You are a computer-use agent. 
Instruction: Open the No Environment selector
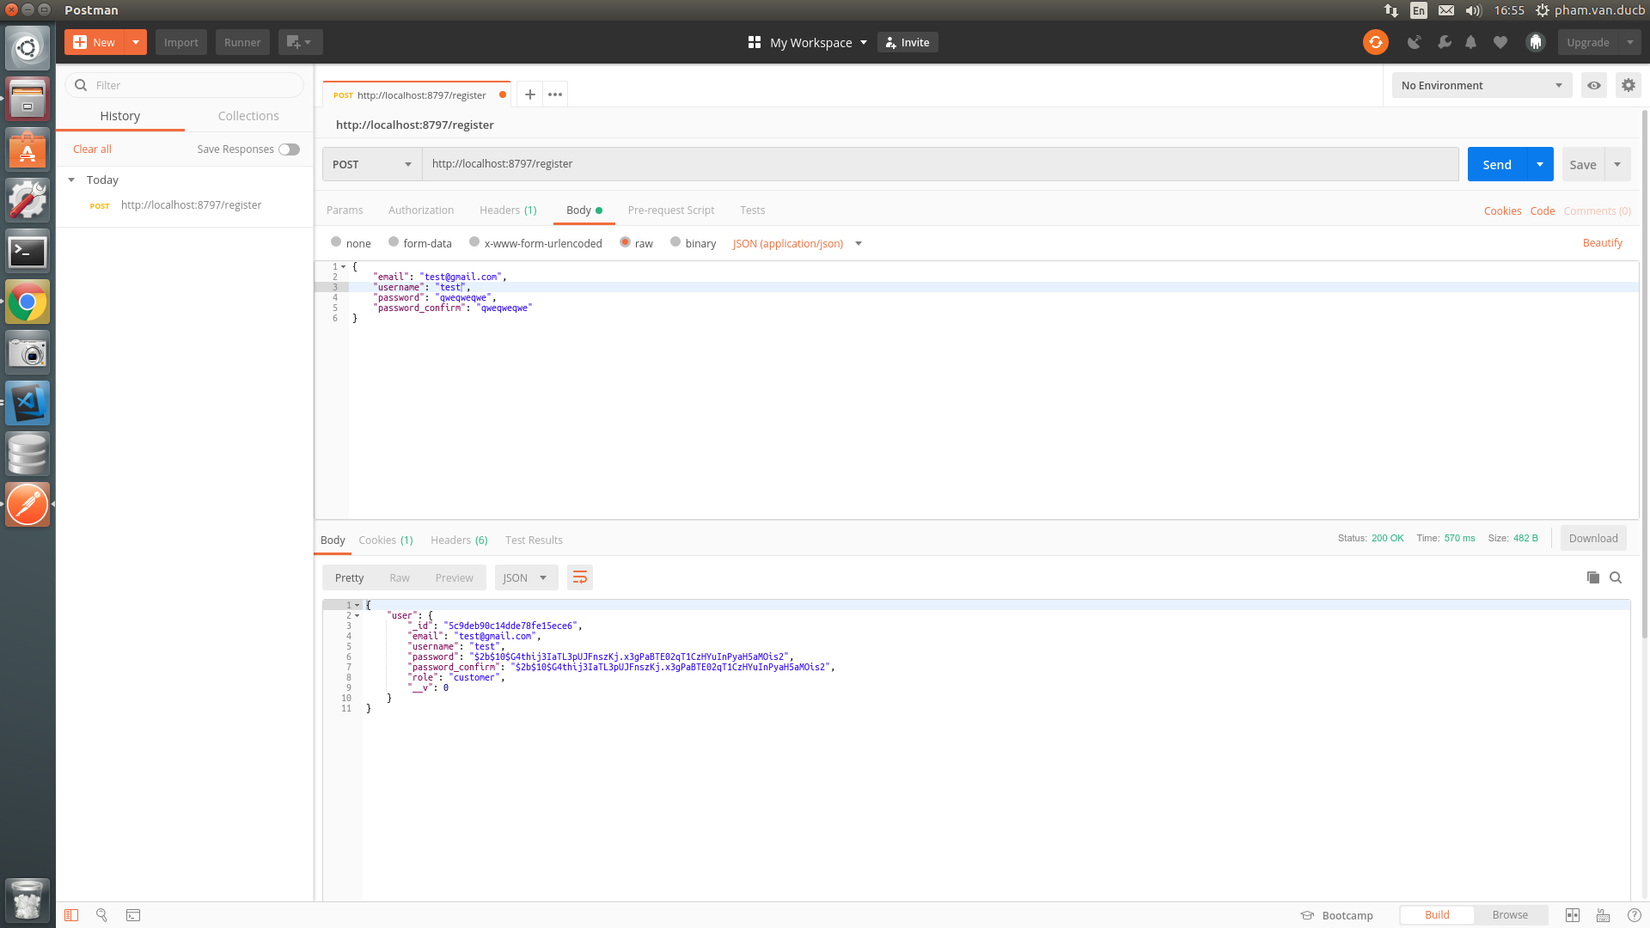pos(1482,85)
